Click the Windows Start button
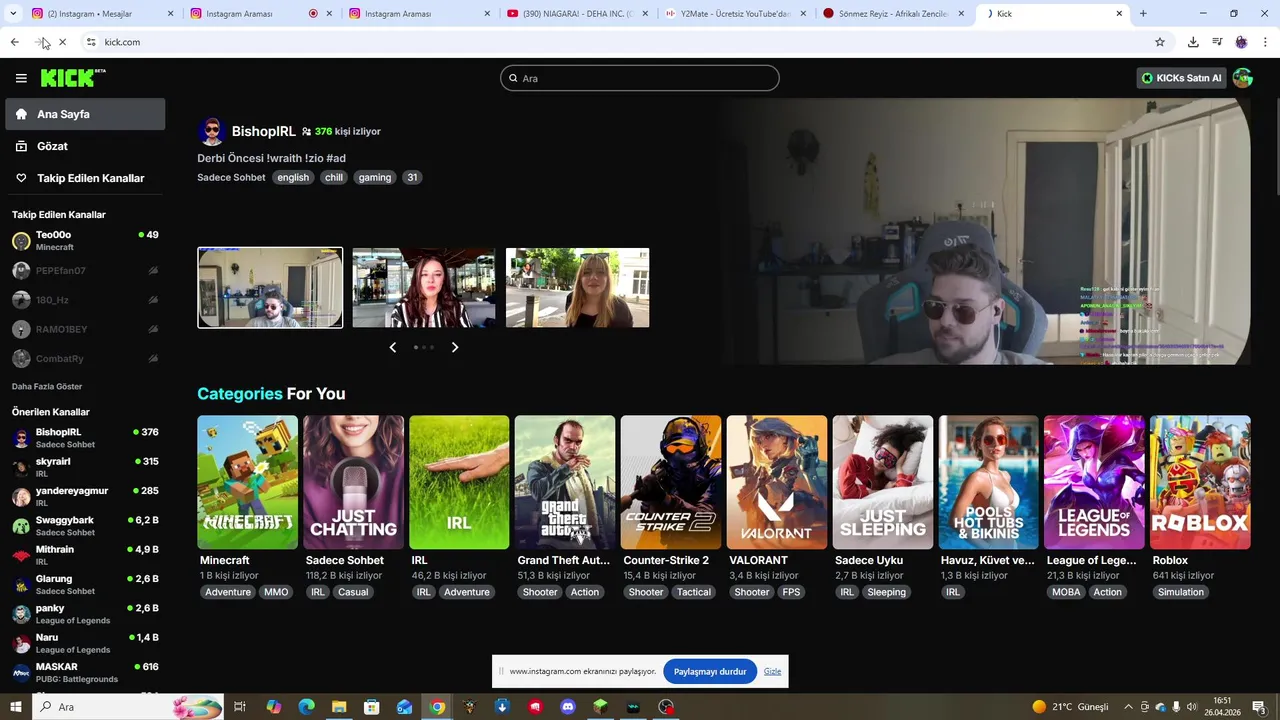This screenshot has height=720, width=1280. pyautogui.click(x=15, y=707)
